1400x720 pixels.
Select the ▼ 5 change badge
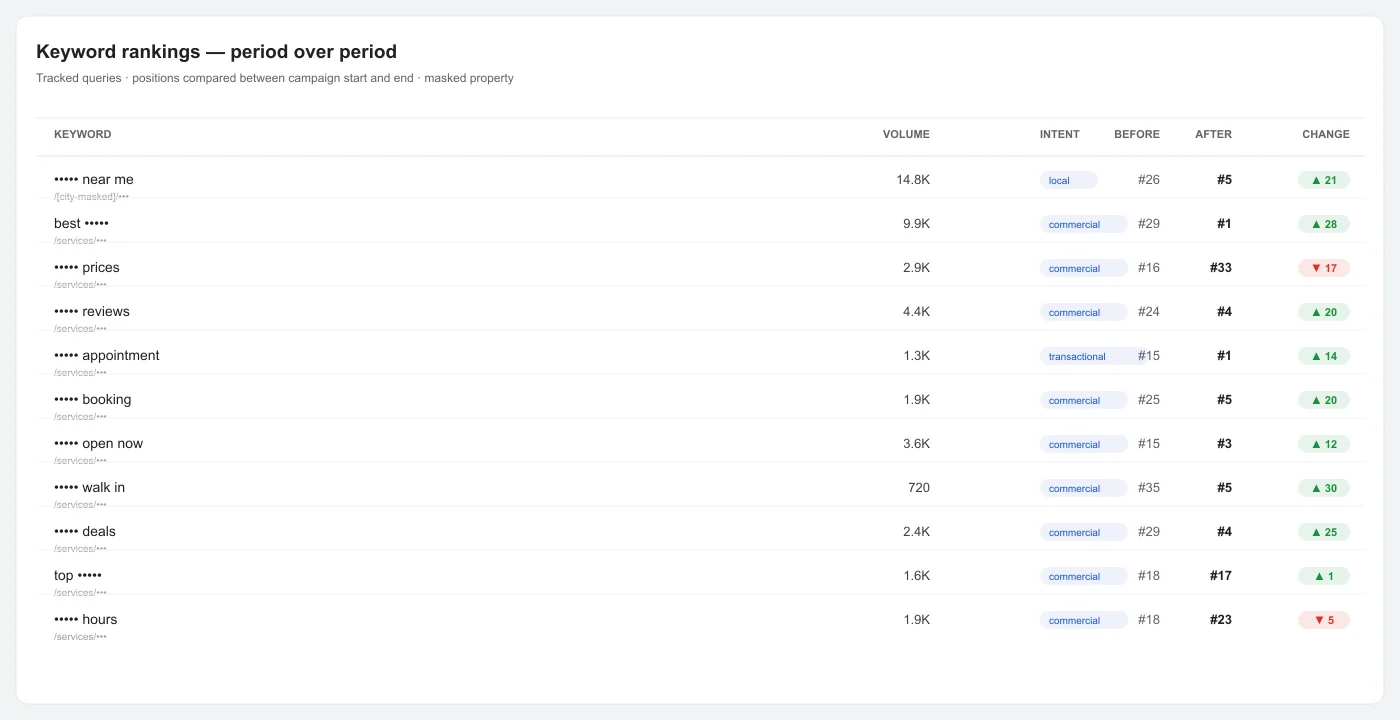tap(1324, 620)
